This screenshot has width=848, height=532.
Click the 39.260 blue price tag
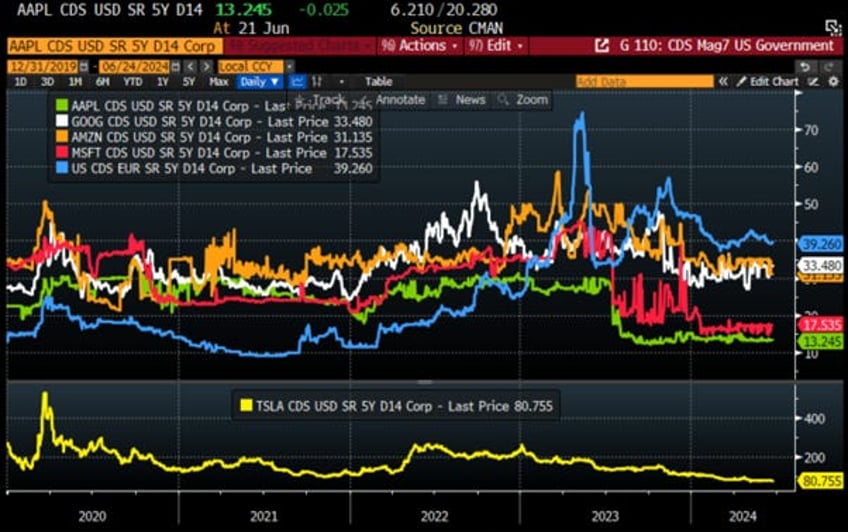pyautogui.click(x=820, y=244)
